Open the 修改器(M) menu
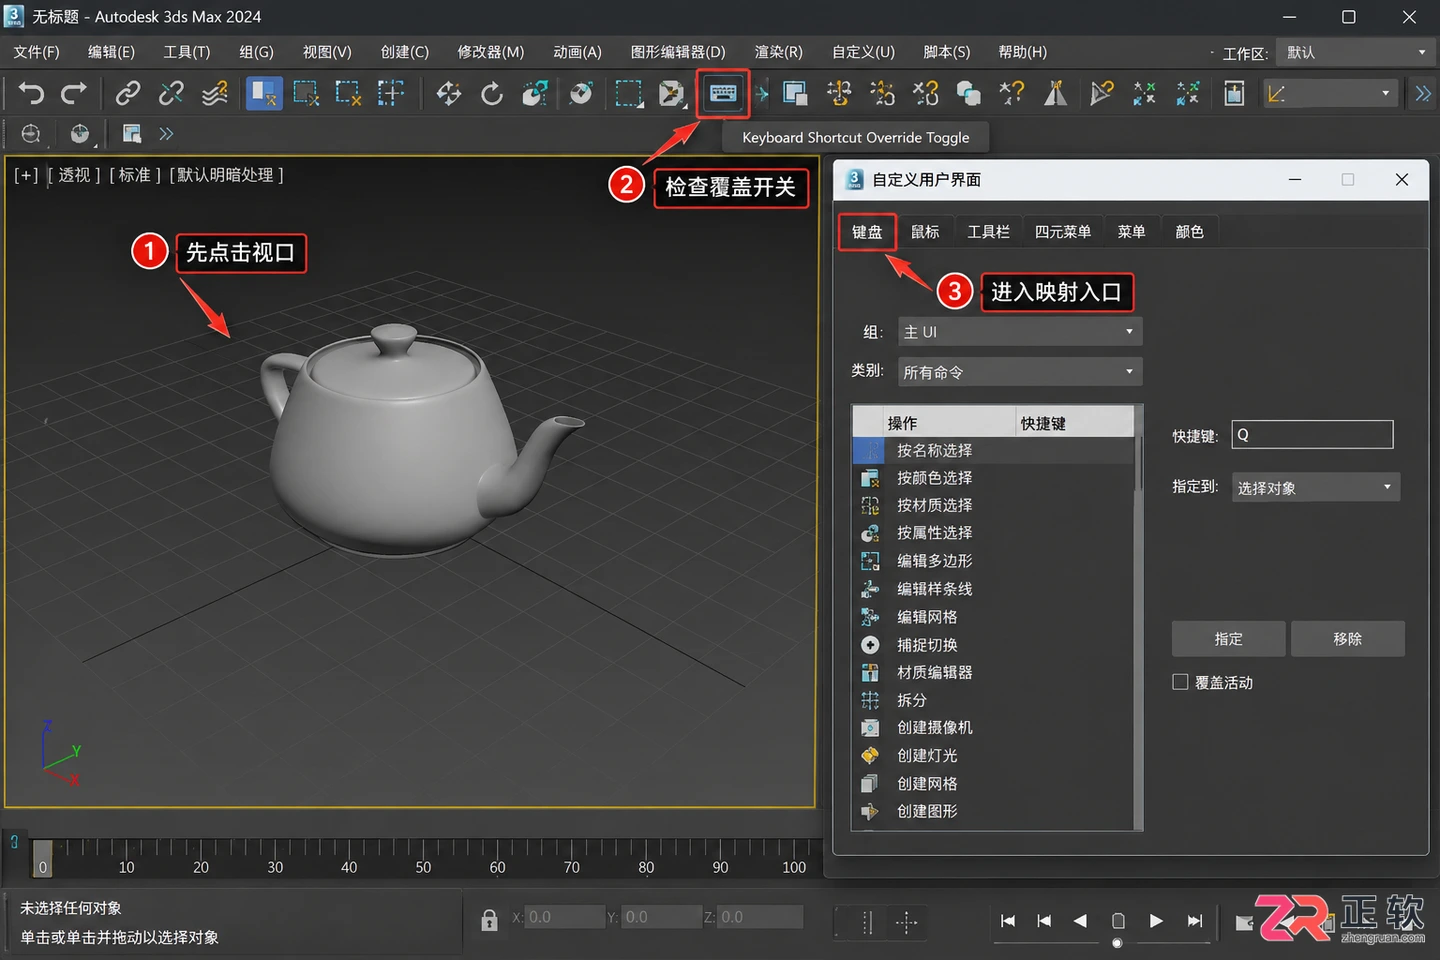This screenshot has width=1440, height=960. pos(491,52)
